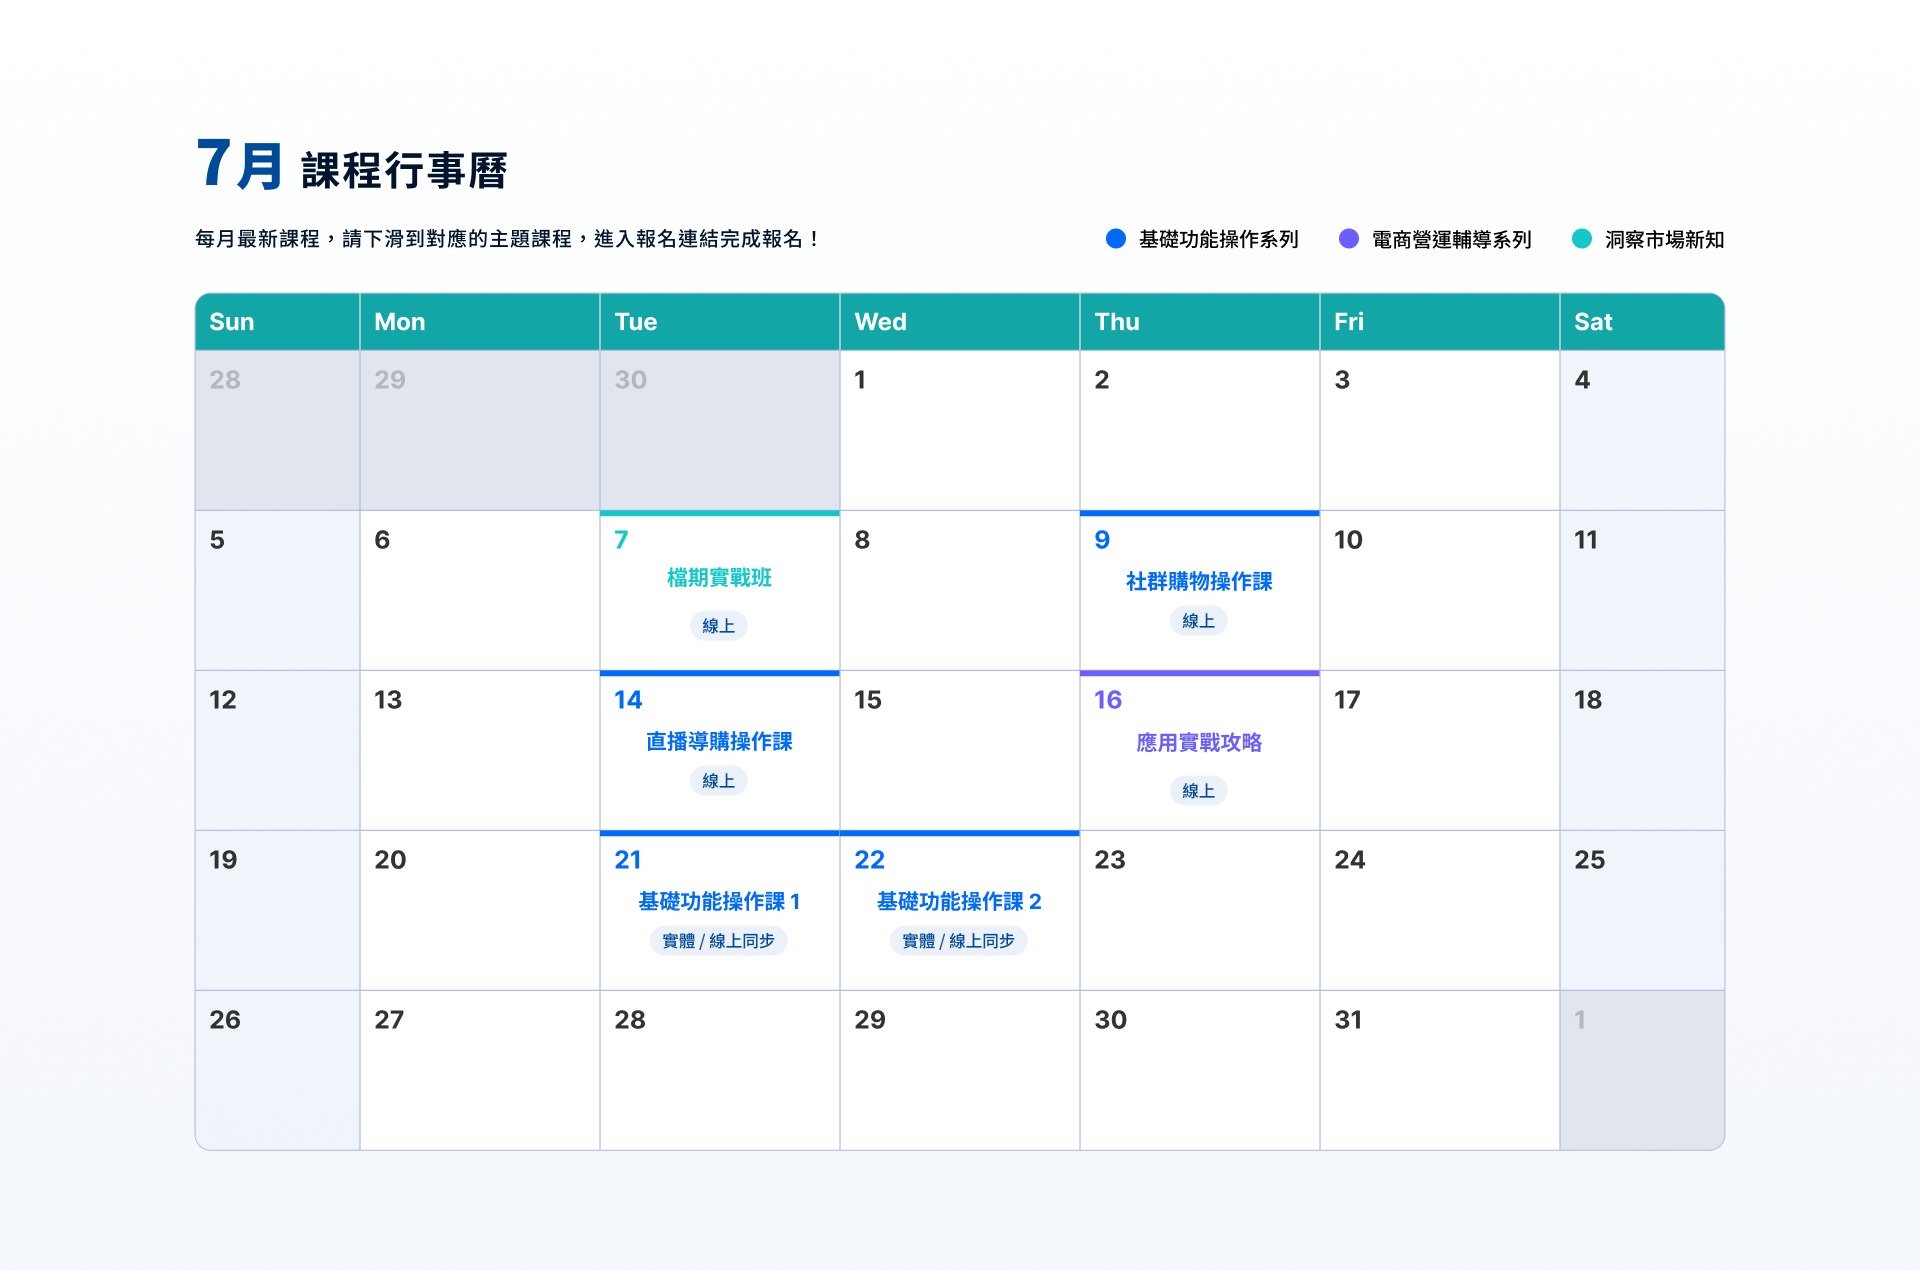Select date number 9 in blue
This screenshot has width=1920, height=1271.
coord(1102,540)
